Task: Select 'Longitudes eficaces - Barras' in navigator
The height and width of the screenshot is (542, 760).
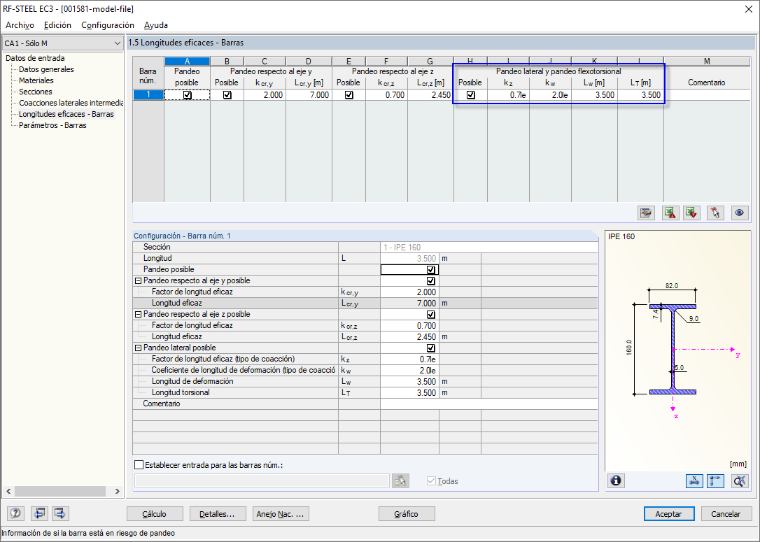Action: (66, 114)
